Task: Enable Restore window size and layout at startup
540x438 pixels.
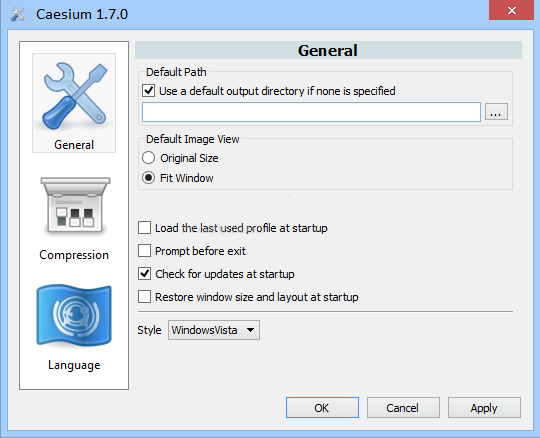Action: pos(144,297)
